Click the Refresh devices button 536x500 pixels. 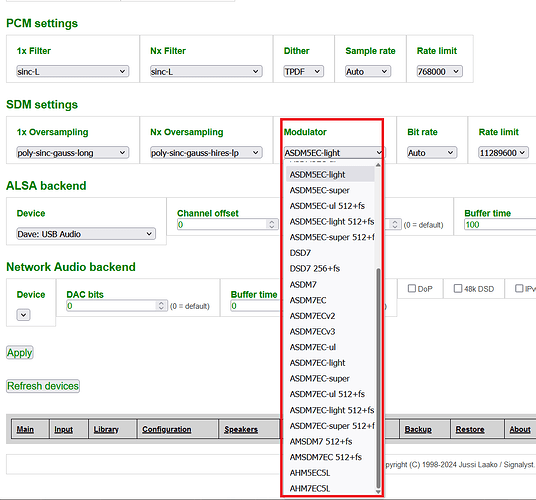43,386
